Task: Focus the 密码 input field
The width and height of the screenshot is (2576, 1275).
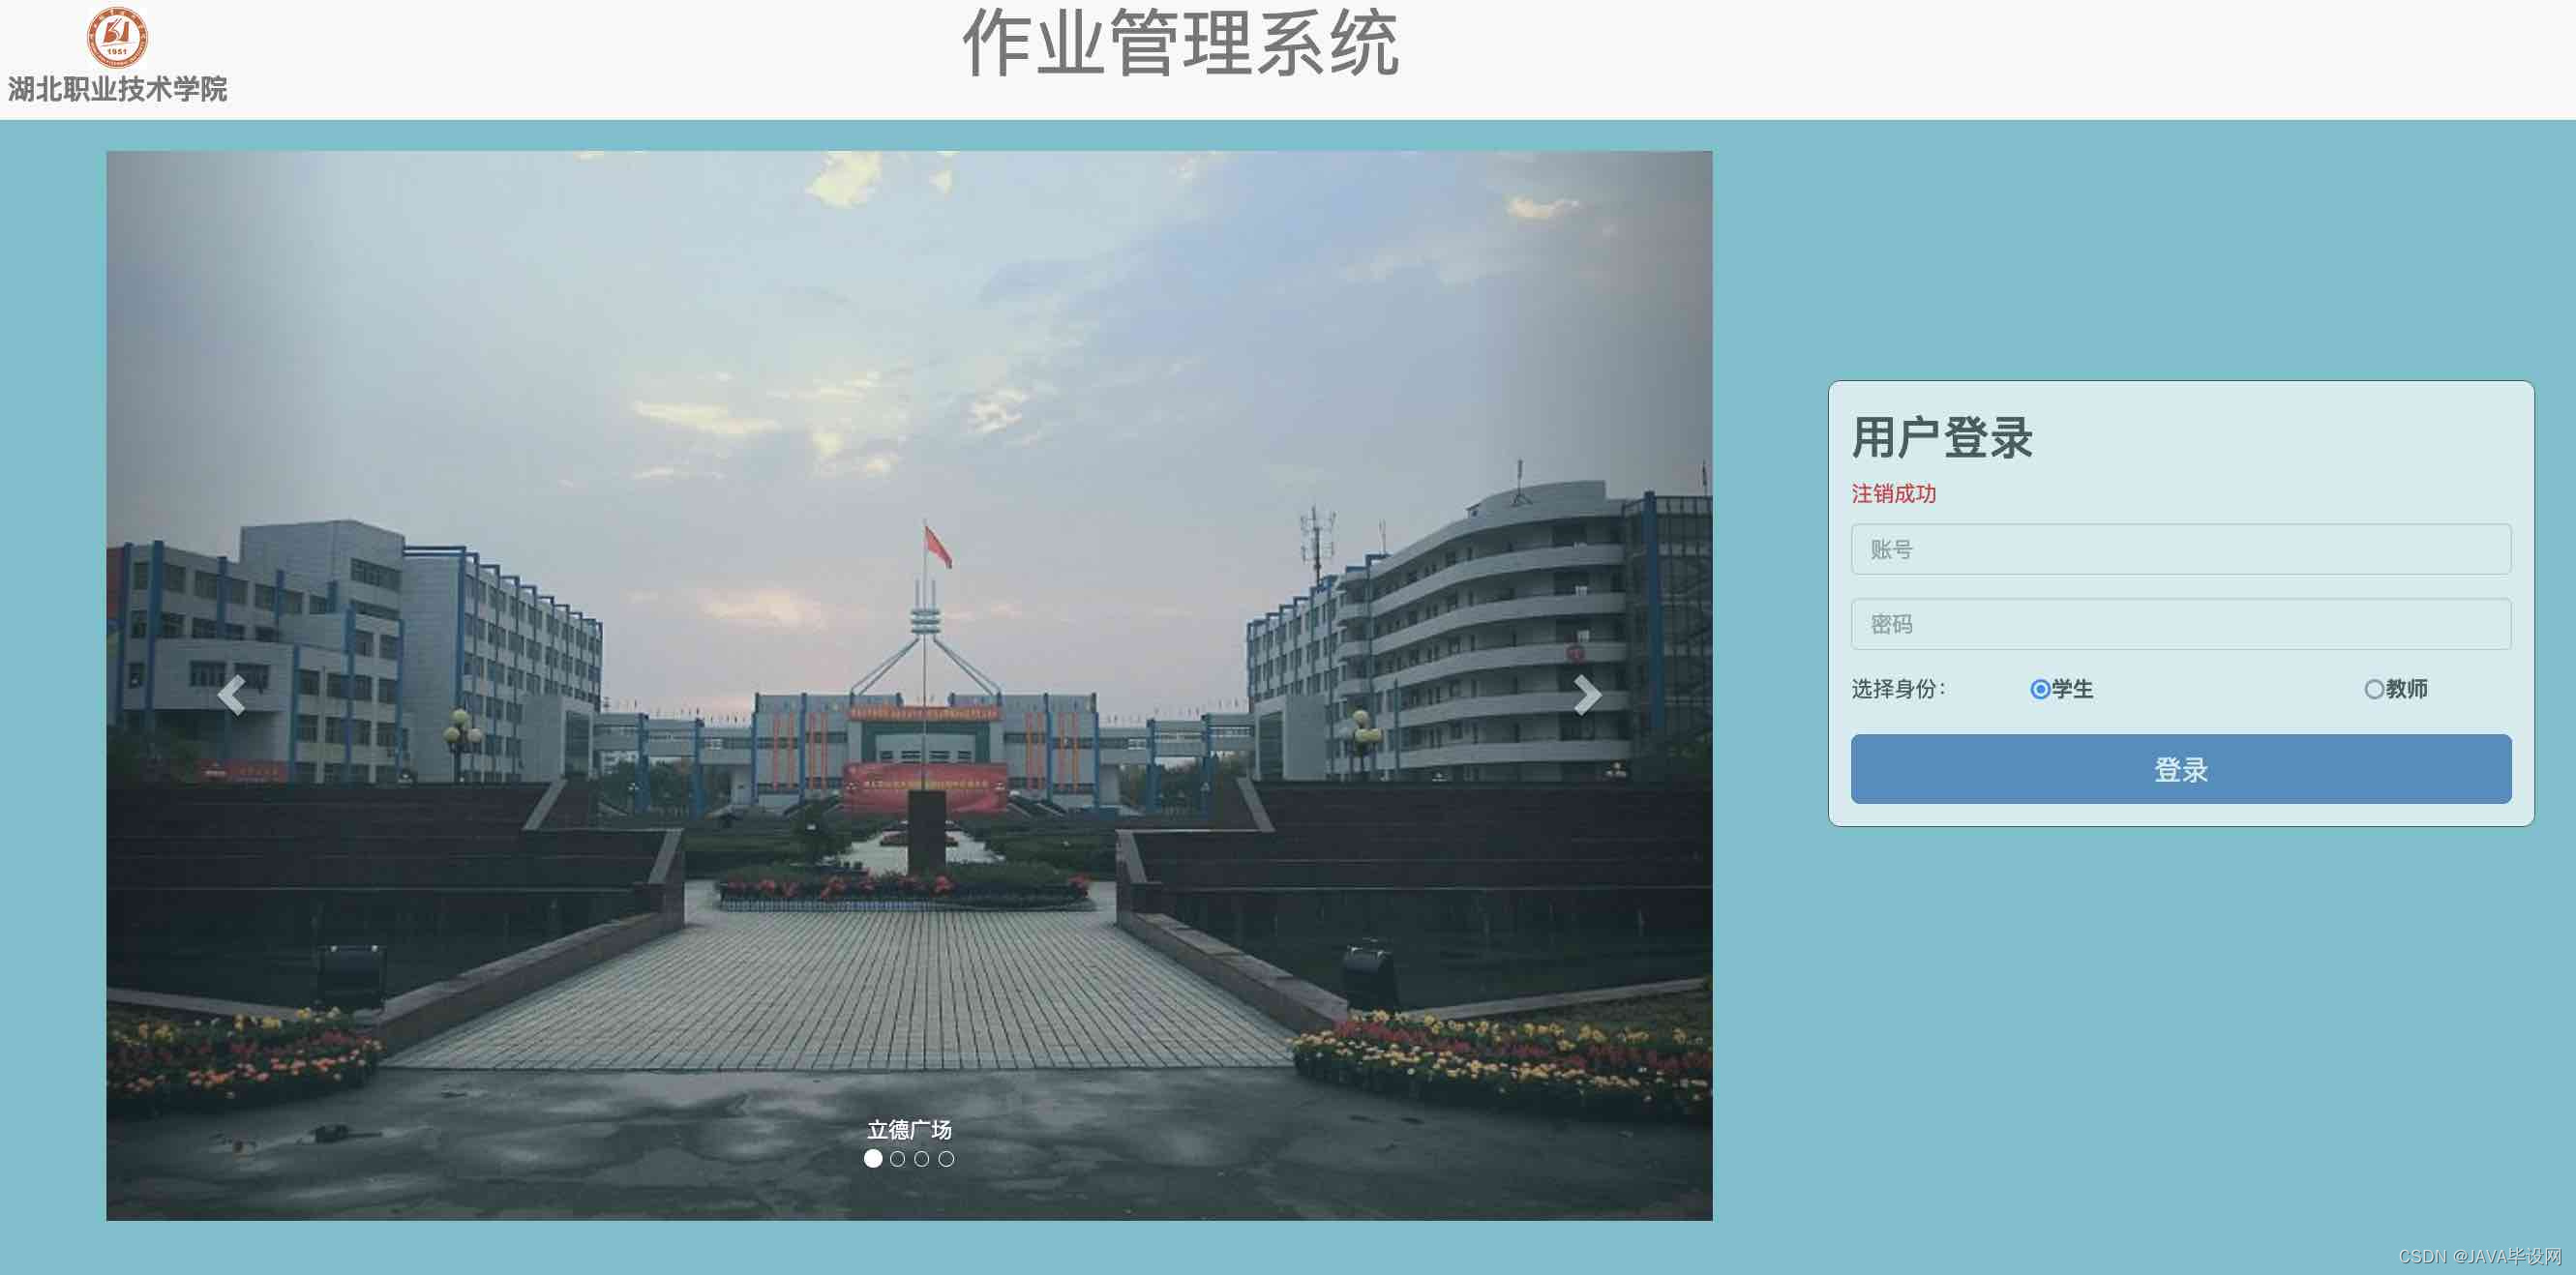Action: click(2180, 624)
